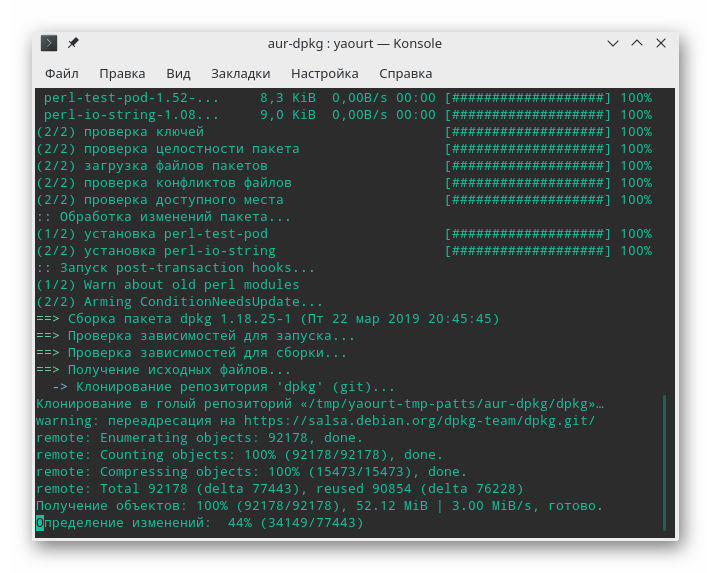Click the progress bar on 'проверка ключей' row
The image size is (711, 573).
click(528, 132)
